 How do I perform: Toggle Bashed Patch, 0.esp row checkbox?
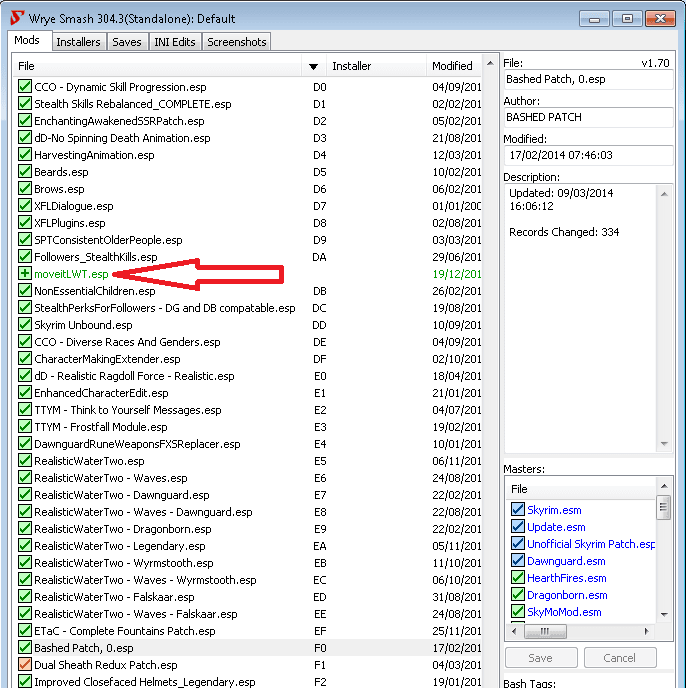(25, 647)
